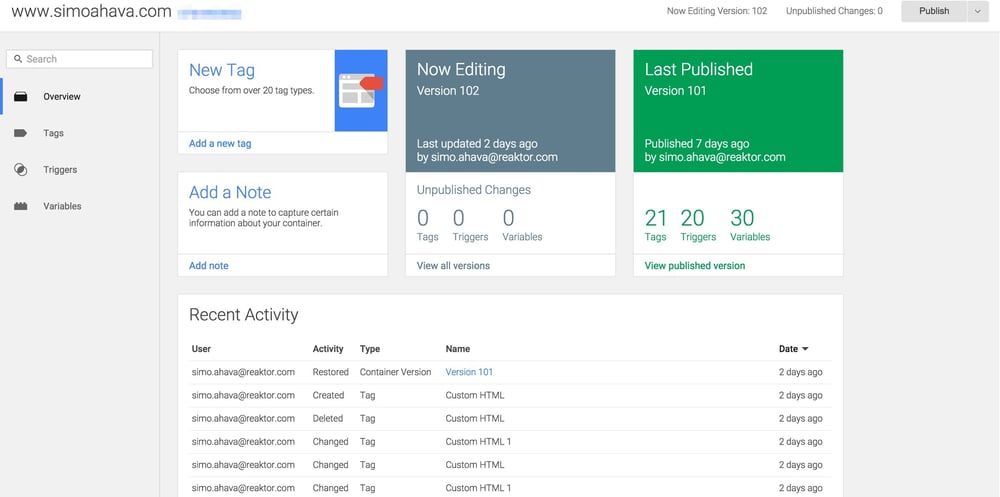Click the Tags label icon in sidebar
This screenshot has width=1000, height=497.
(x=20, y=133)
